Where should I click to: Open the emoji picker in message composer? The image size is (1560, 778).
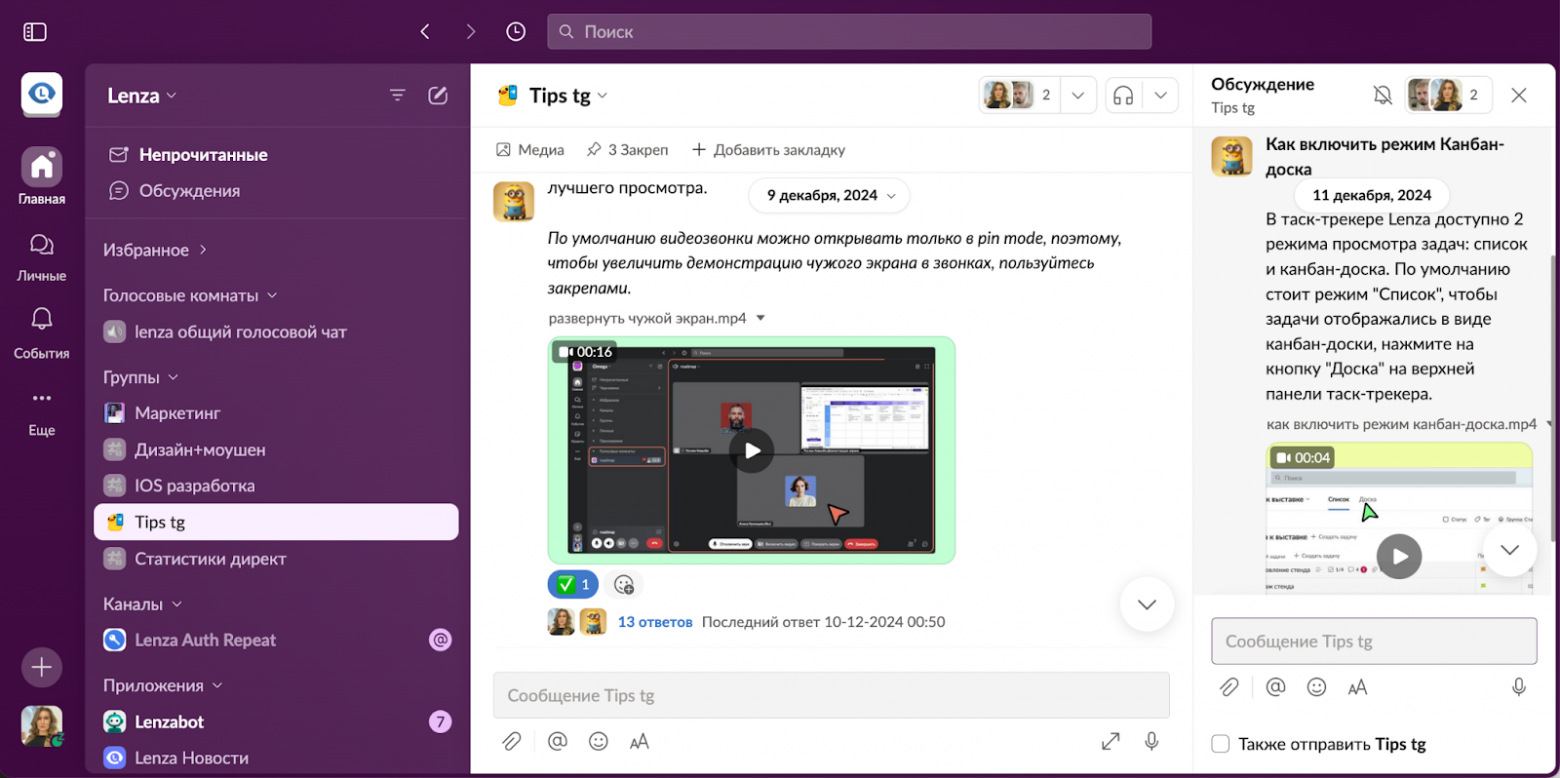(x=598, y=741)
